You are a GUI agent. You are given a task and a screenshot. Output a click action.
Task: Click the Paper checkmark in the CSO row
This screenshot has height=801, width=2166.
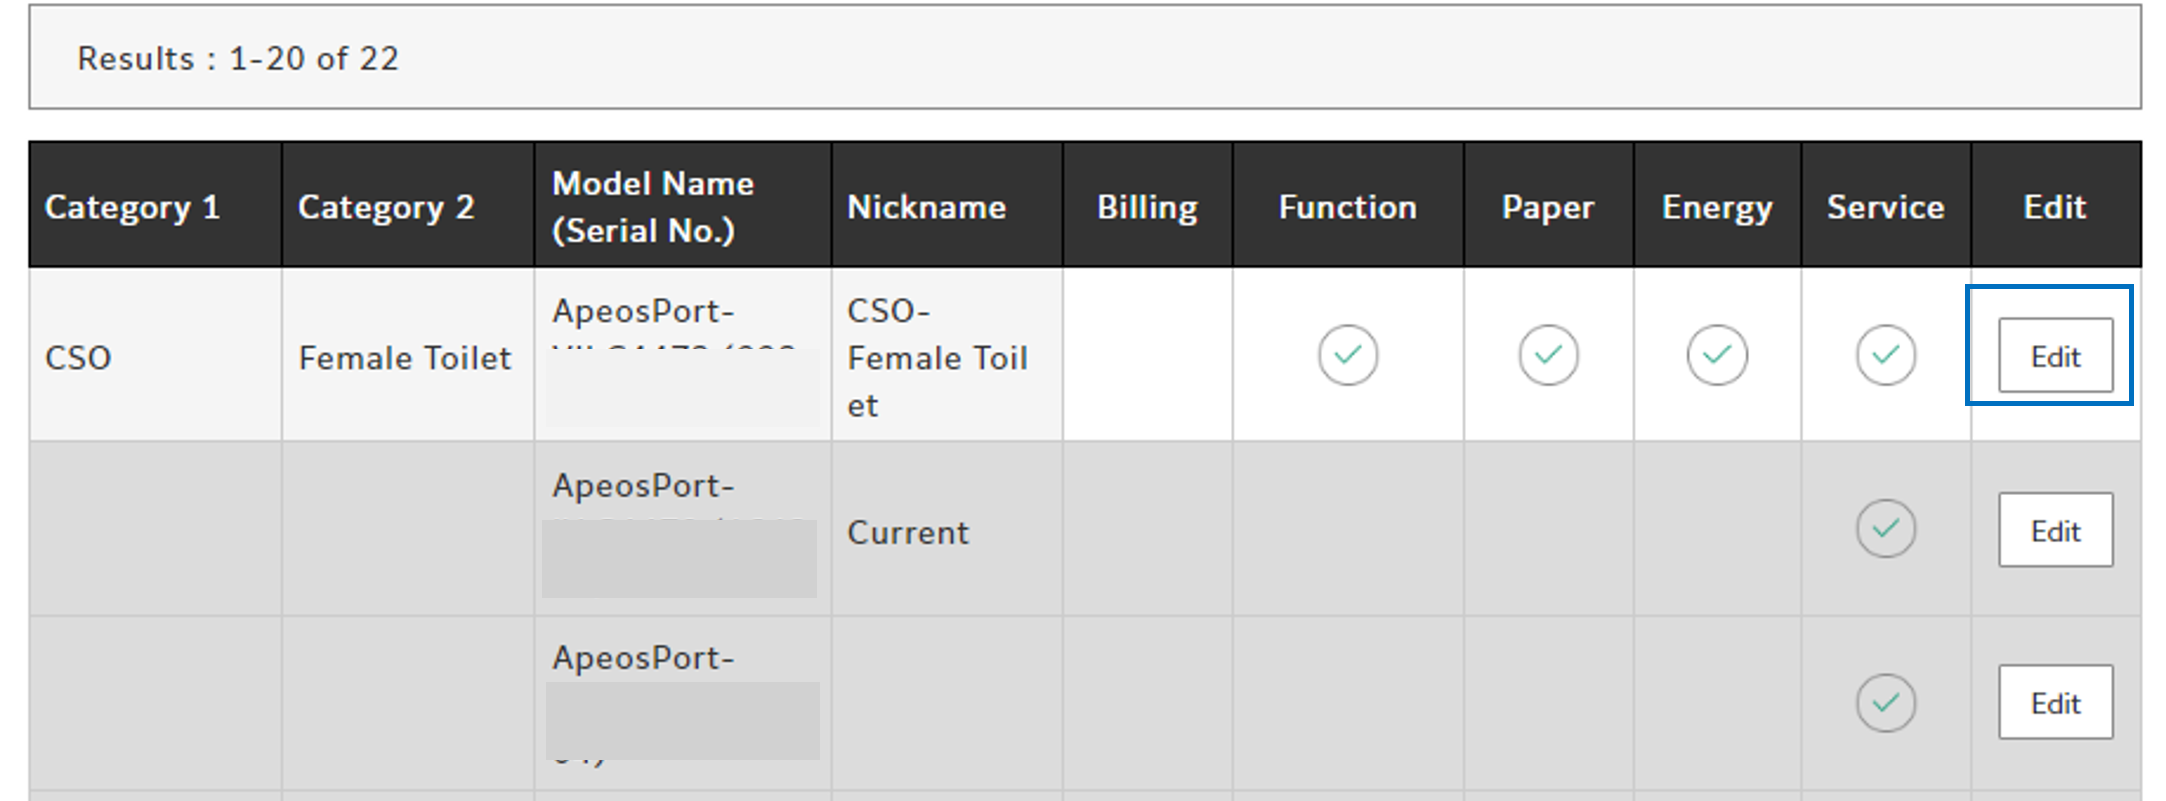[x=1548, y=355]
